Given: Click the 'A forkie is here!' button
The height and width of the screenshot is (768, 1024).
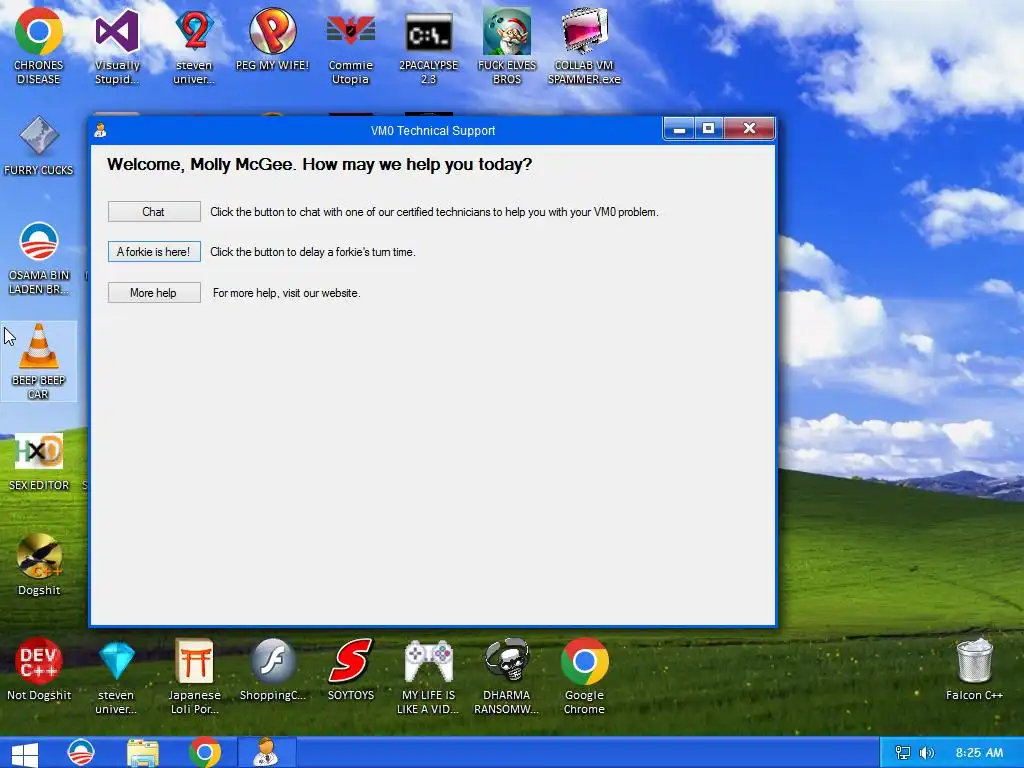Looking at the screenshot, I should point(154,251).
